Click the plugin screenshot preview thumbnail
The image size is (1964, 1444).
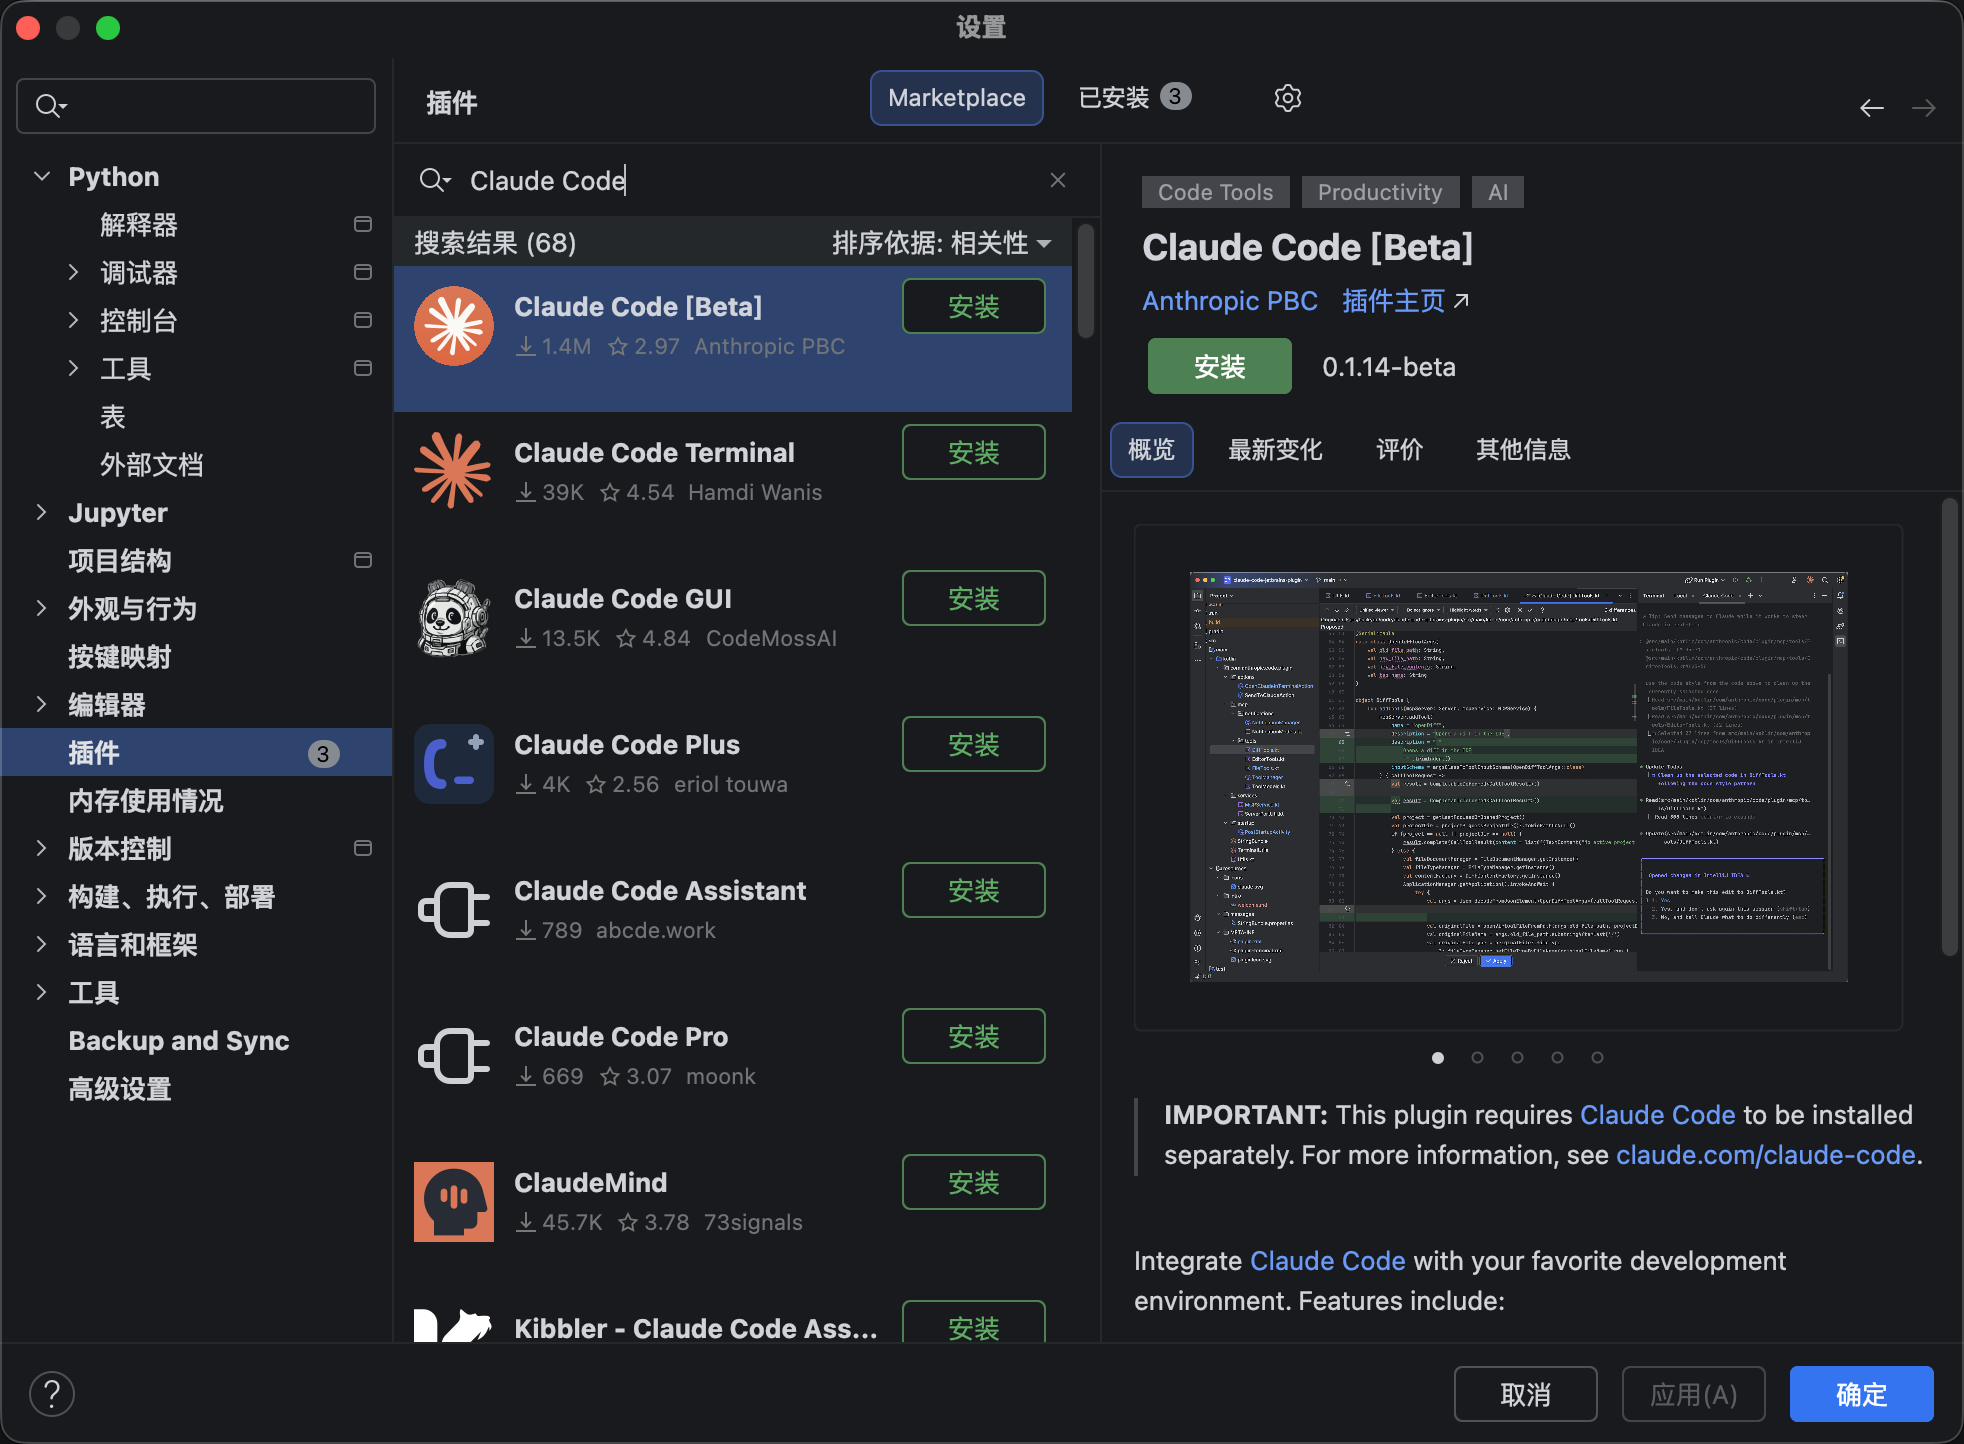[1518, 777]
